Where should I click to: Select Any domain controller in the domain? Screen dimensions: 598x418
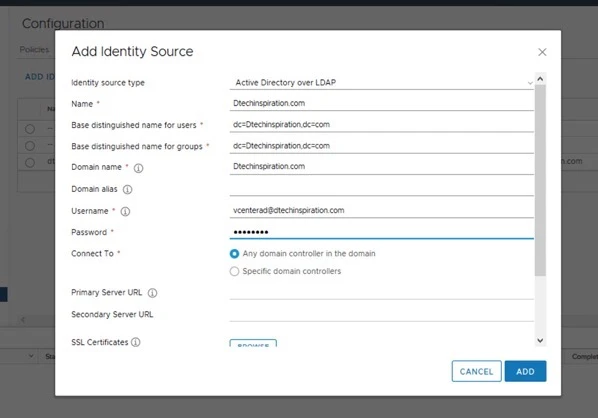coord(234,254)
